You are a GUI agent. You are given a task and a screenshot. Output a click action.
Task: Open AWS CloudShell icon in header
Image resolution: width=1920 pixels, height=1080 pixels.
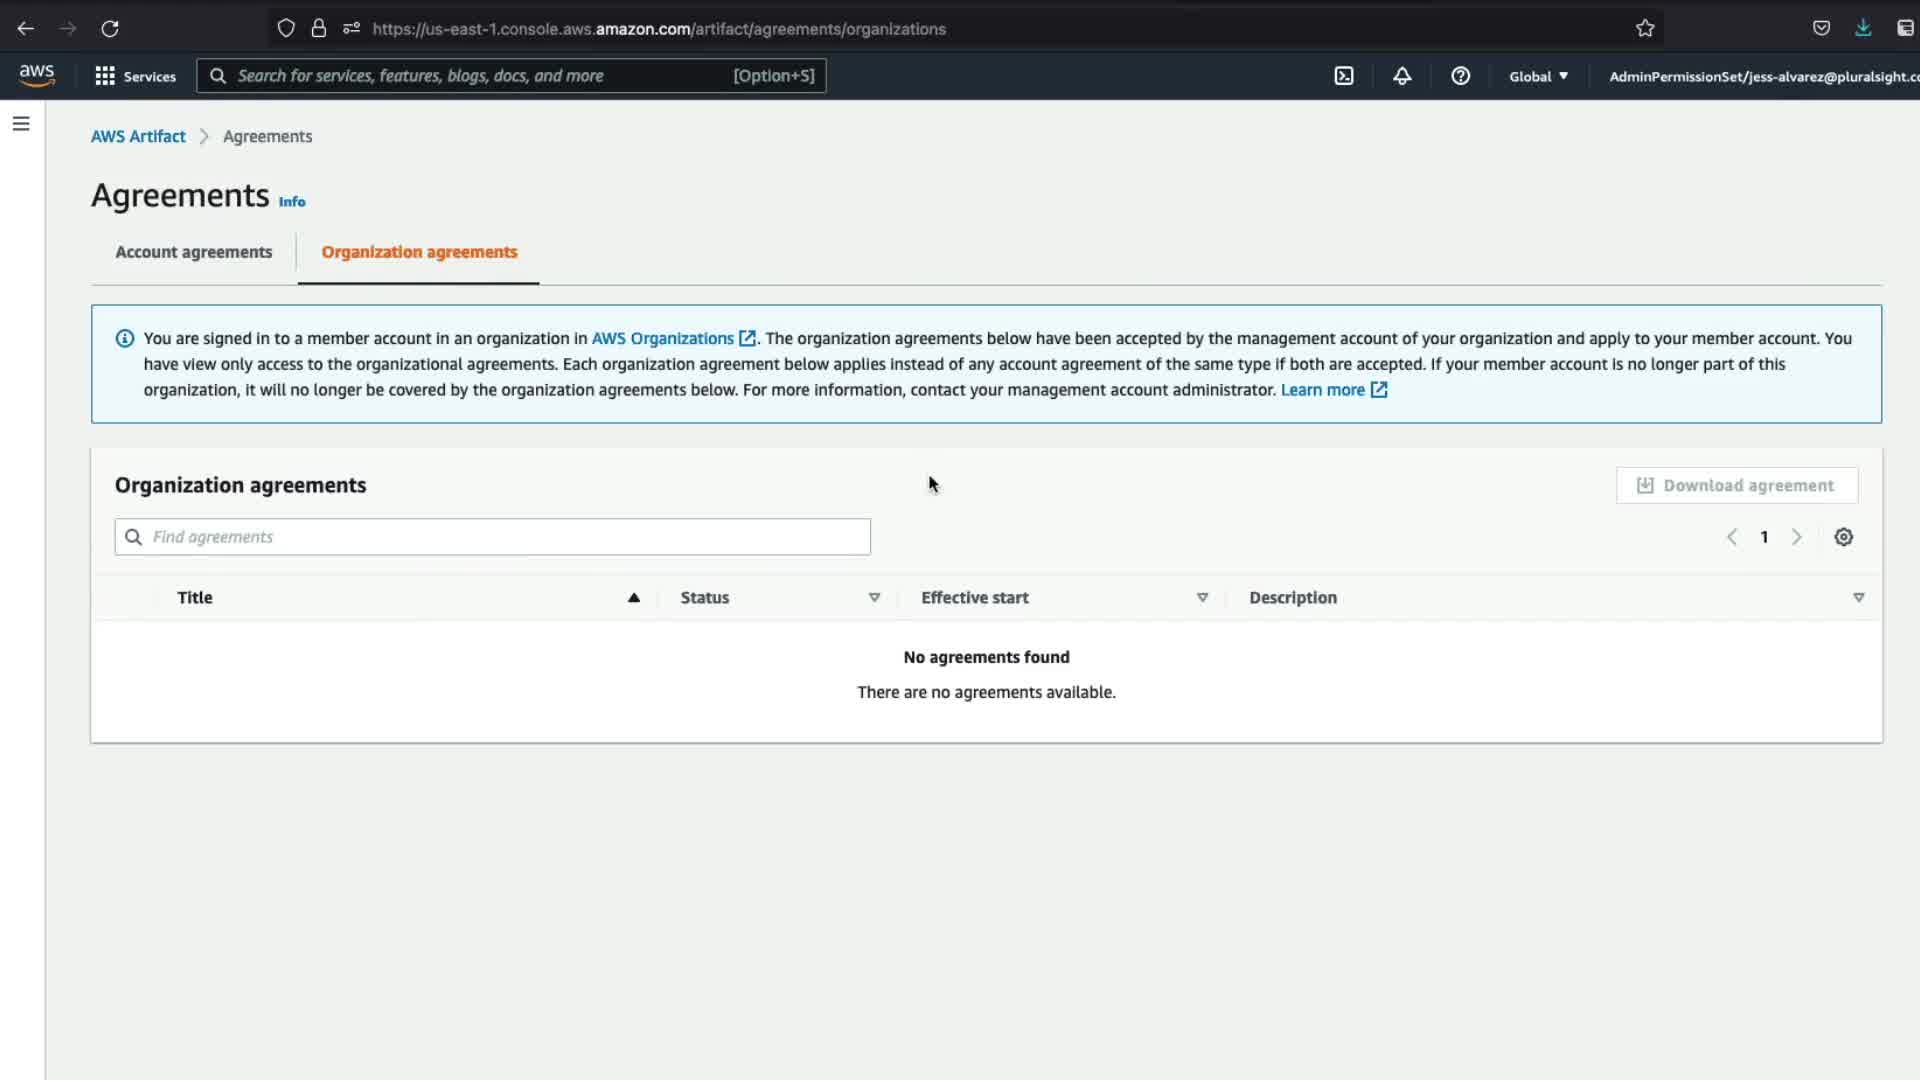point(1344,76)
